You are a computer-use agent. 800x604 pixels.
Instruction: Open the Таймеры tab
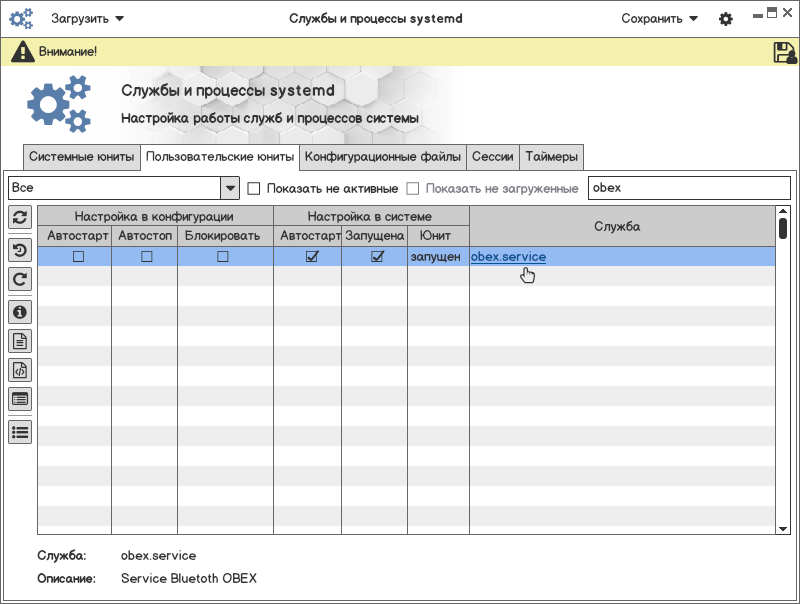pos(551,157)
